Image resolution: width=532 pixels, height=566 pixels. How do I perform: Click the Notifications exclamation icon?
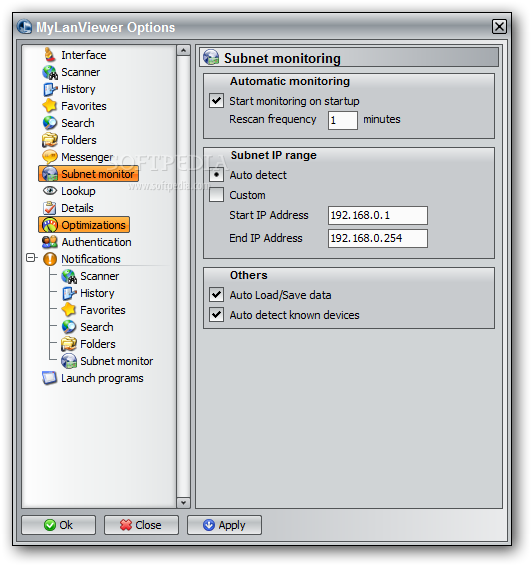tap(50, 259)
